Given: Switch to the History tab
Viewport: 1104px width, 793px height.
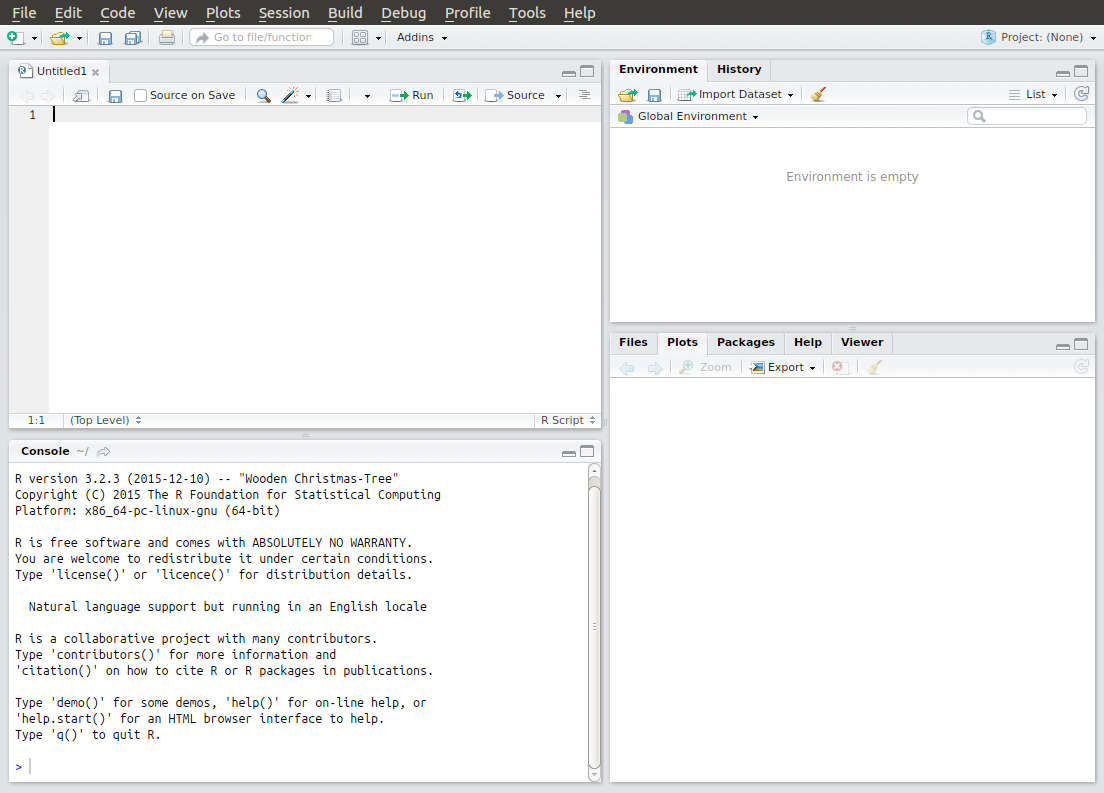Looking at the screenshot, I should coord(739,69).
